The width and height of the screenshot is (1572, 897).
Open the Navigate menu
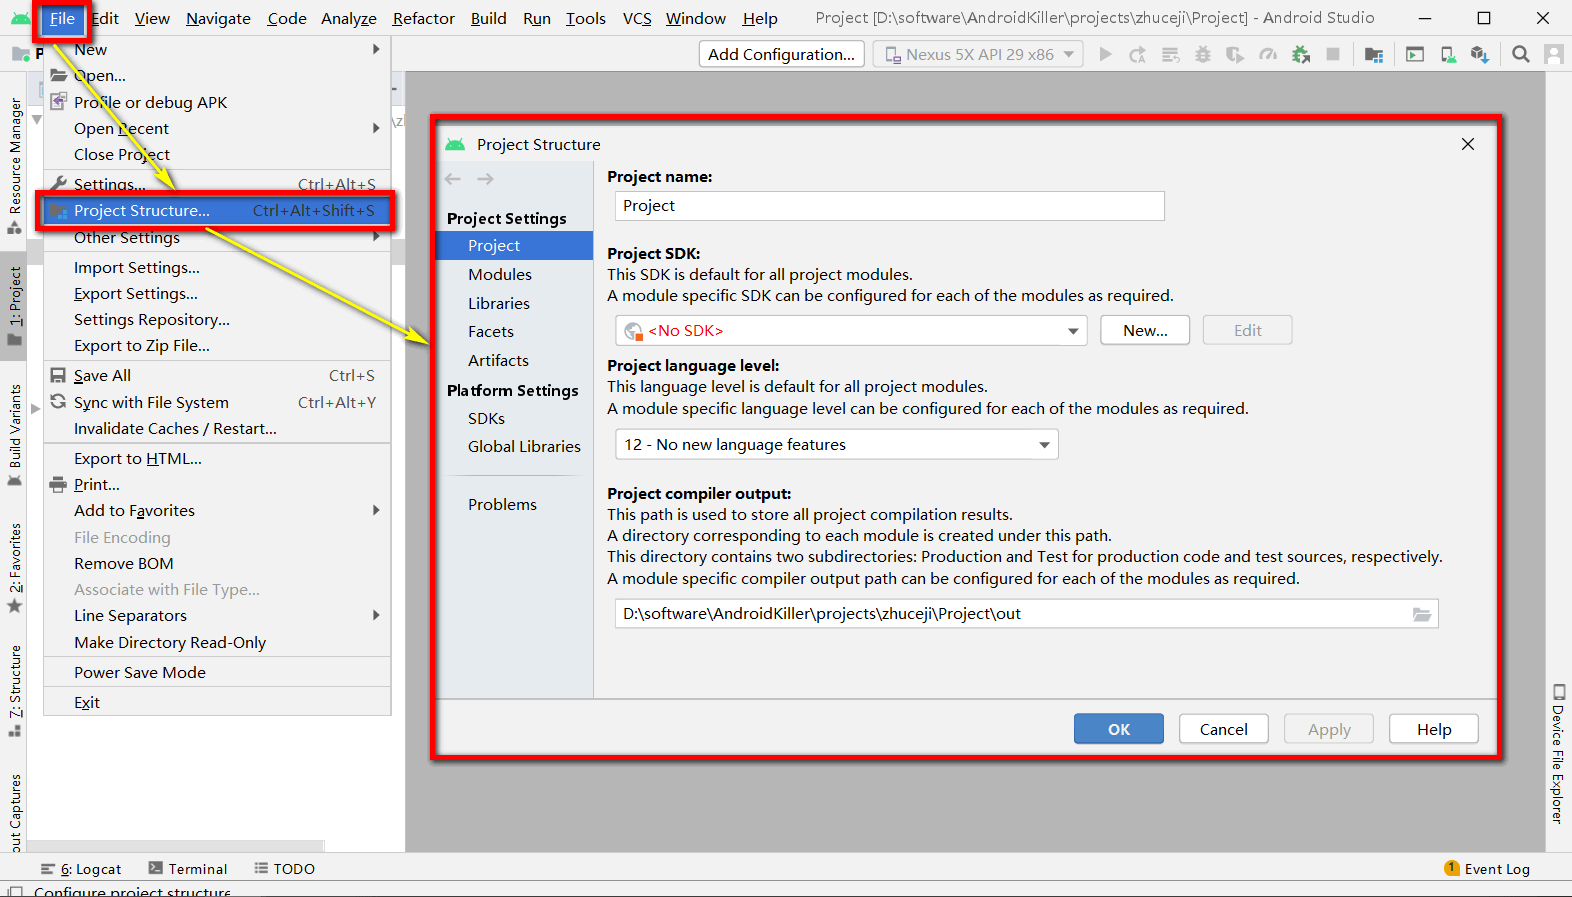click(x=218, y=18)
